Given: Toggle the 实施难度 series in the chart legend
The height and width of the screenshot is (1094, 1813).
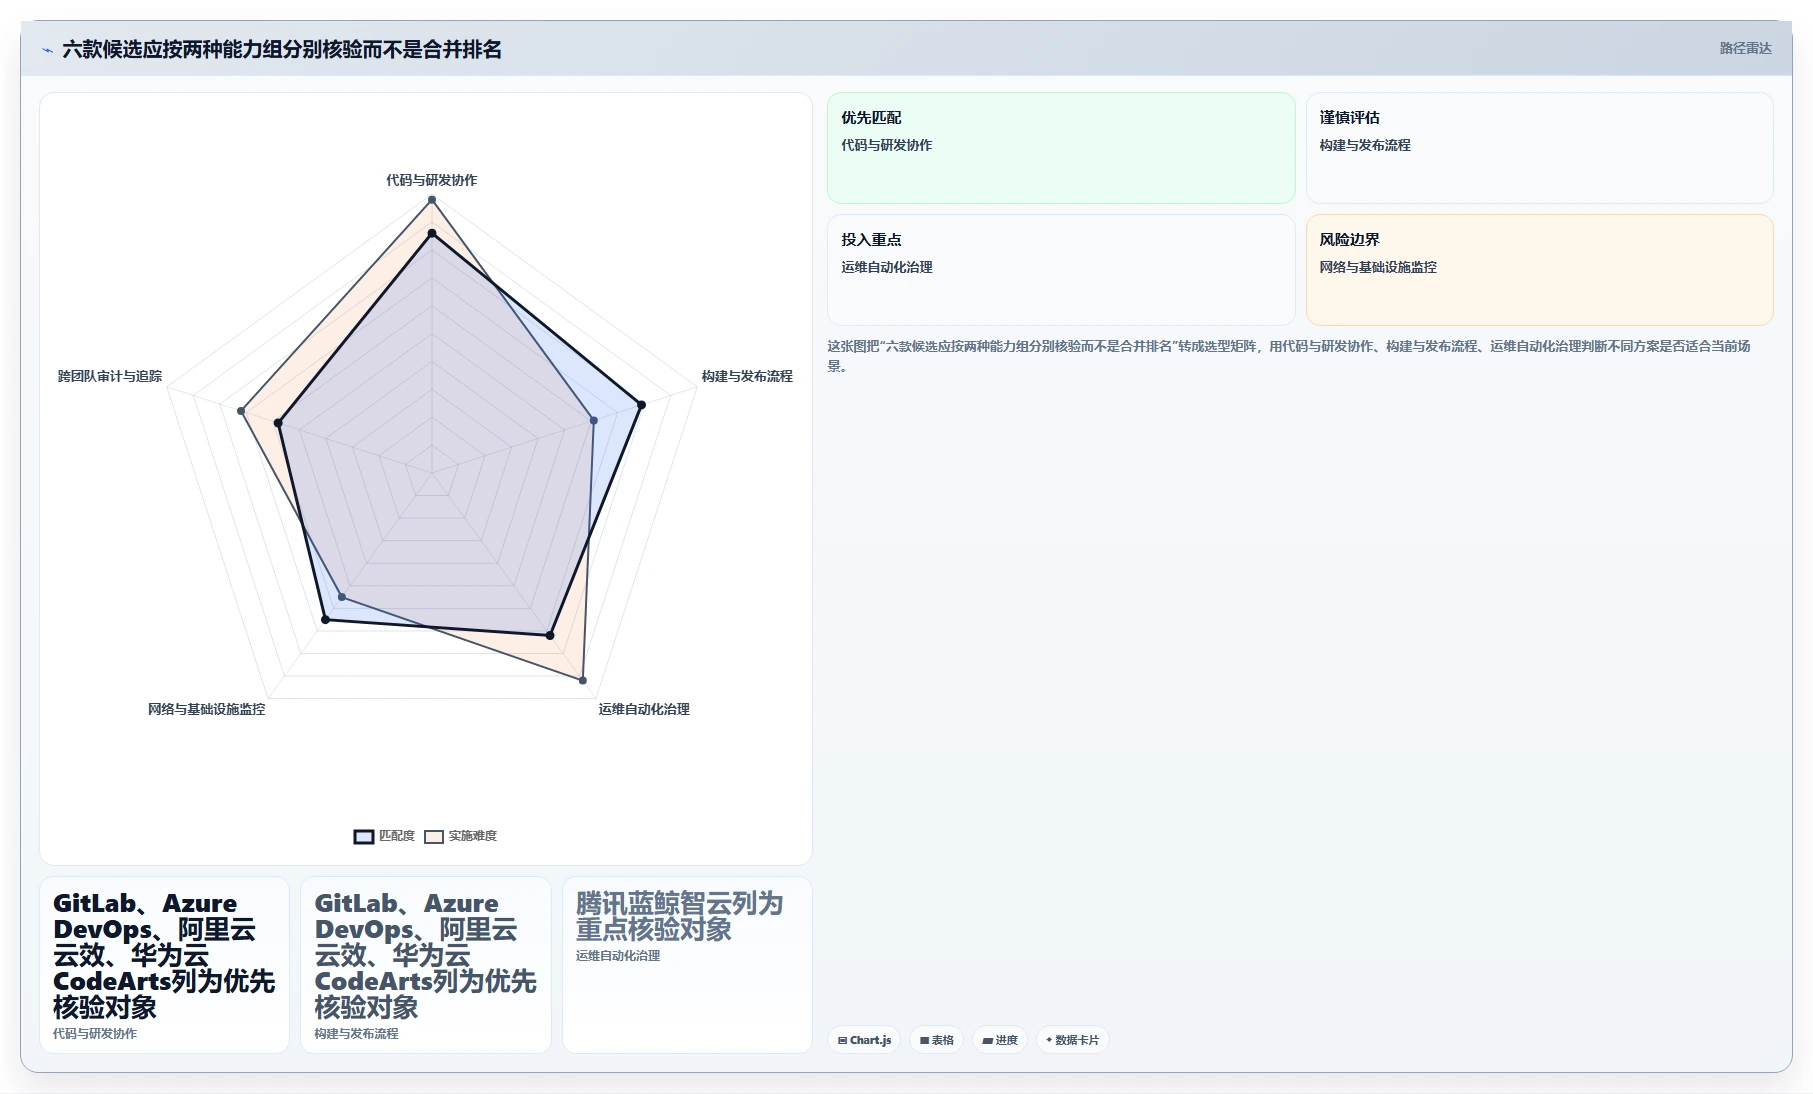Looking at the screenshot, I should click(460, 836).
